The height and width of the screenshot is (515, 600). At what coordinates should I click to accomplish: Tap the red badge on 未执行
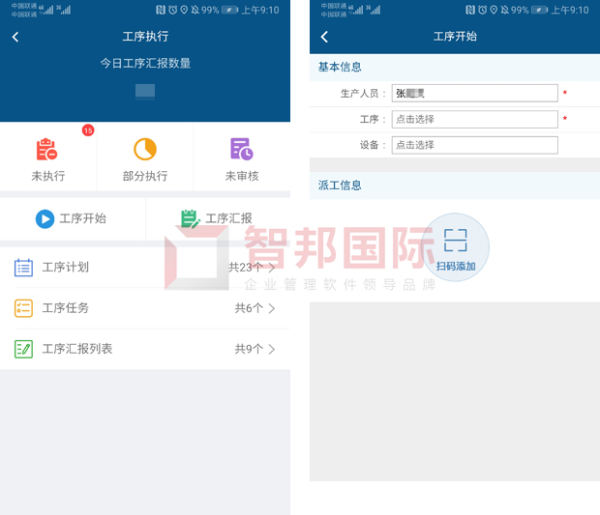click(x=88, y=130)
